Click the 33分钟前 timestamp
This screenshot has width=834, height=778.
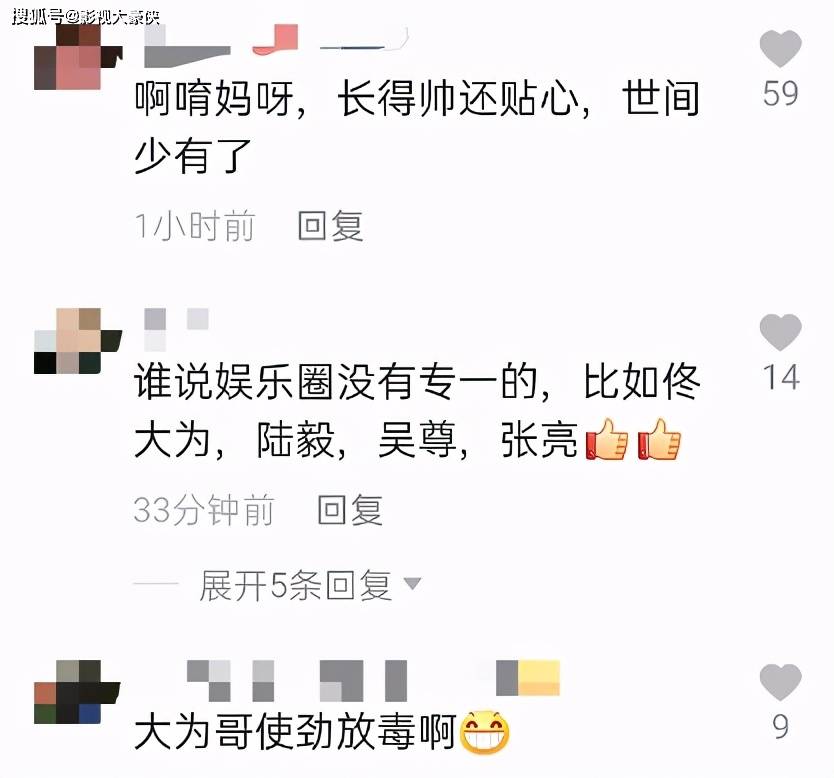pos(204,509)
